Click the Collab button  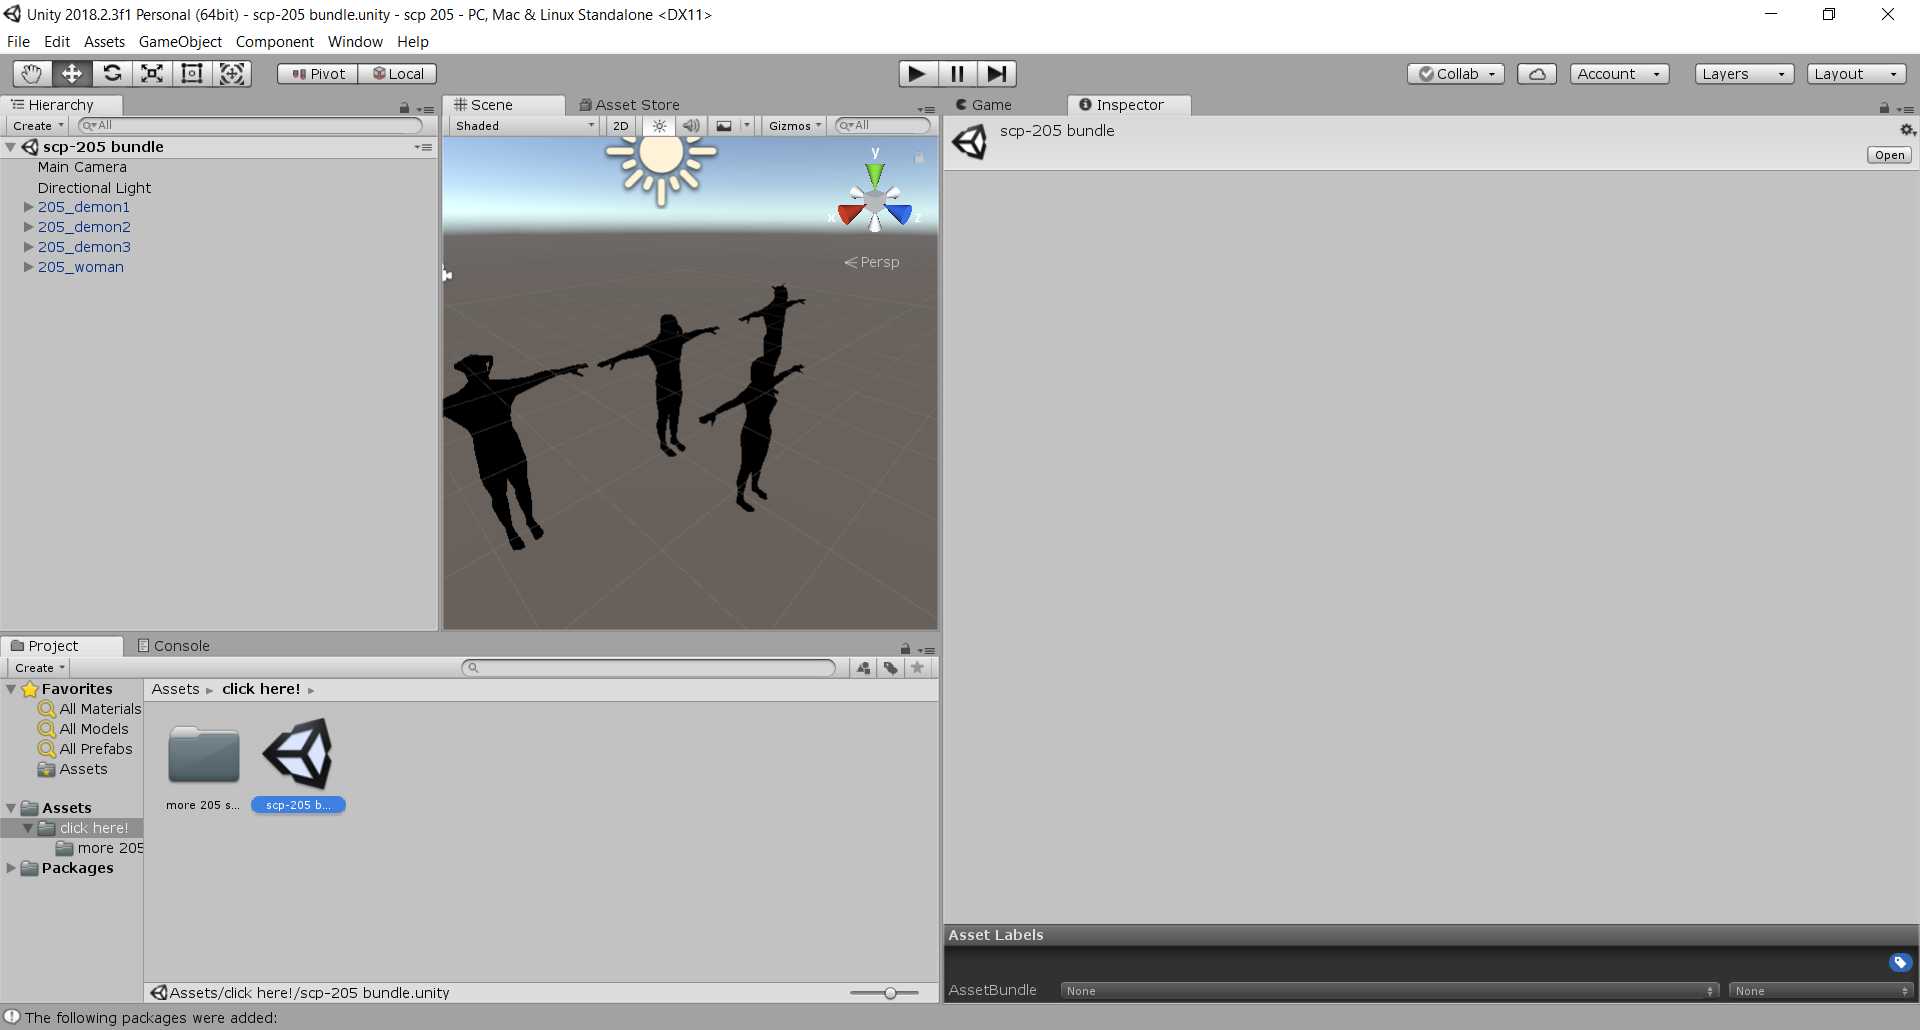[x=1455, y=74]
